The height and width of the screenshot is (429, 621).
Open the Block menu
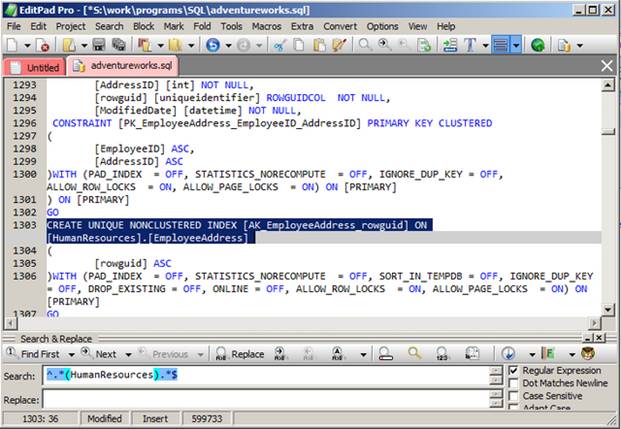[143, 27]
